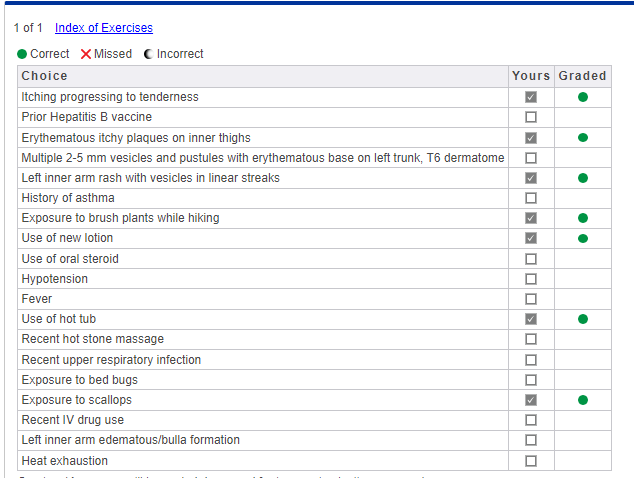
Task: Check the History of asthma box
Action: coord(531,198)
